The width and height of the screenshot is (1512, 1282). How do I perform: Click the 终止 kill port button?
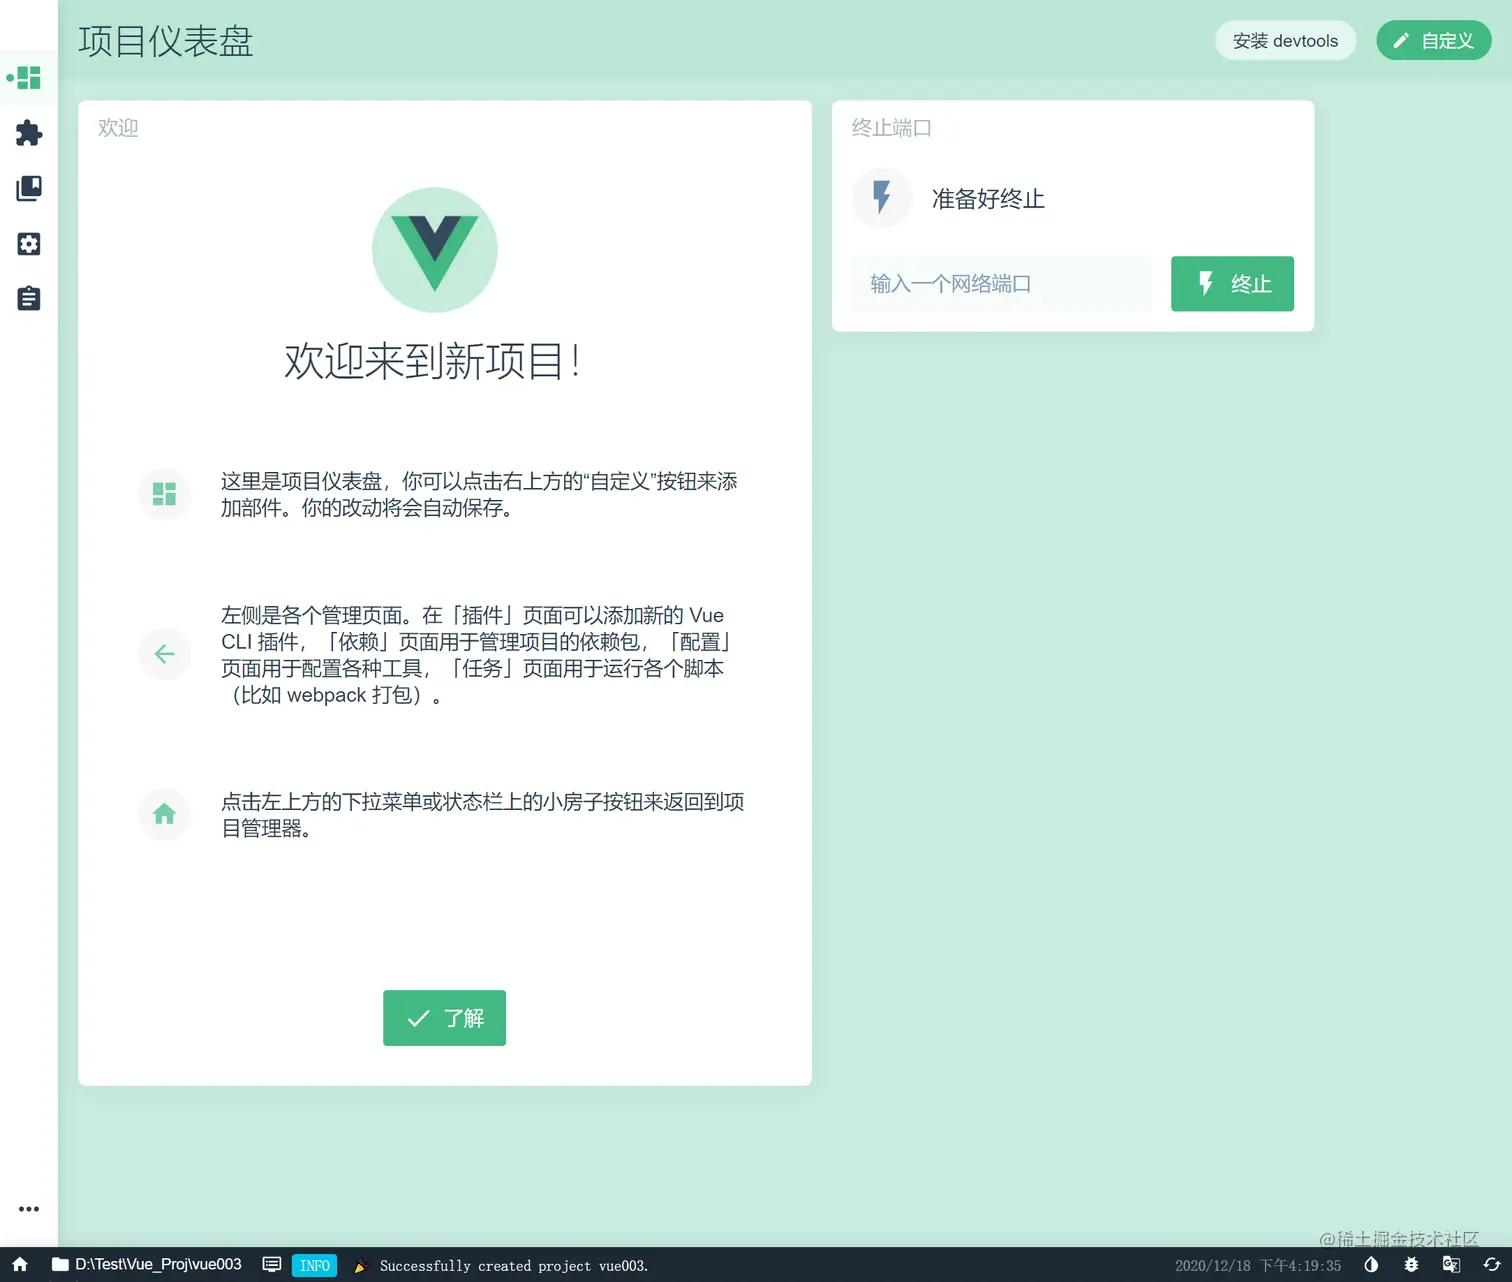click(1232, 284)
